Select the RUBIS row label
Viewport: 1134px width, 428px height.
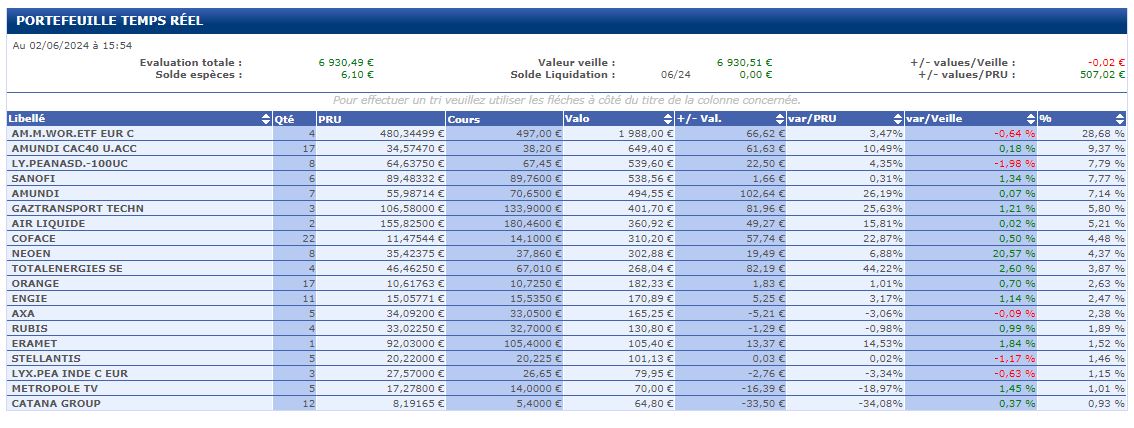click(x=30, y=328)
